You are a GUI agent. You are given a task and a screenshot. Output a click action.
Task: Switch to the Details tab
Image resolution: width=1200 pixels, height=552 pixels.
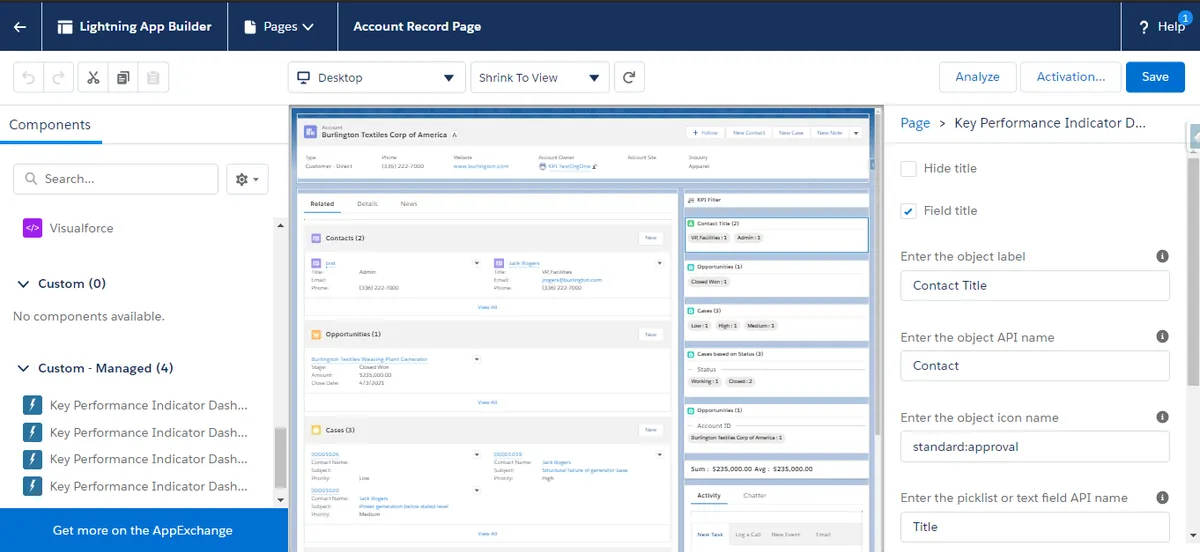click(x=367, y=203)
